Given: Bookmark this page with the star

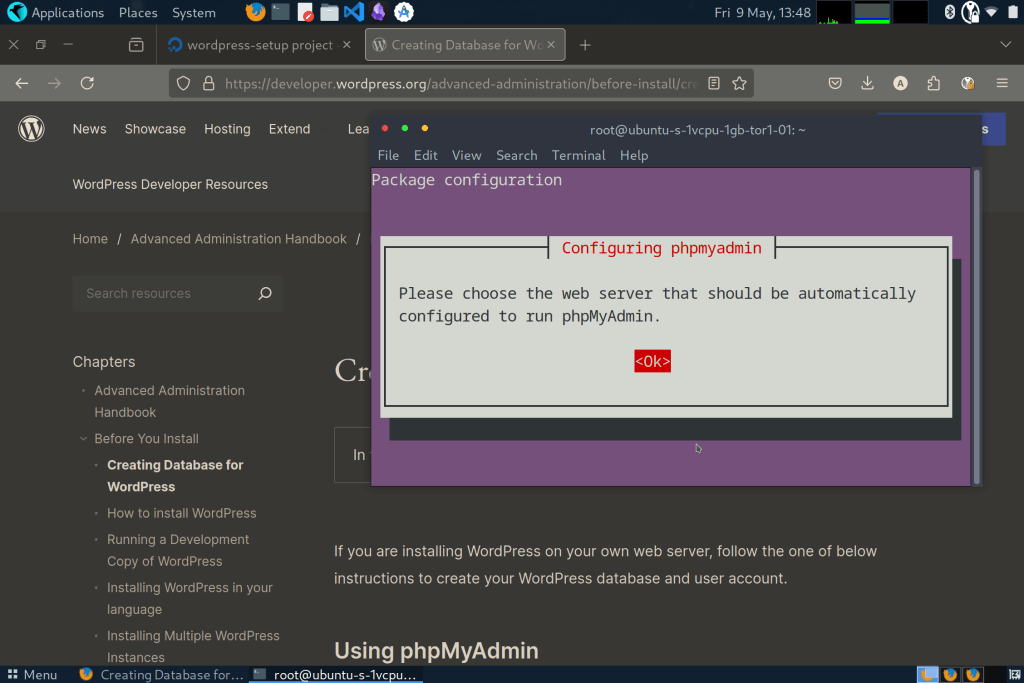Looking at the screenshot, I should [739, 83].
